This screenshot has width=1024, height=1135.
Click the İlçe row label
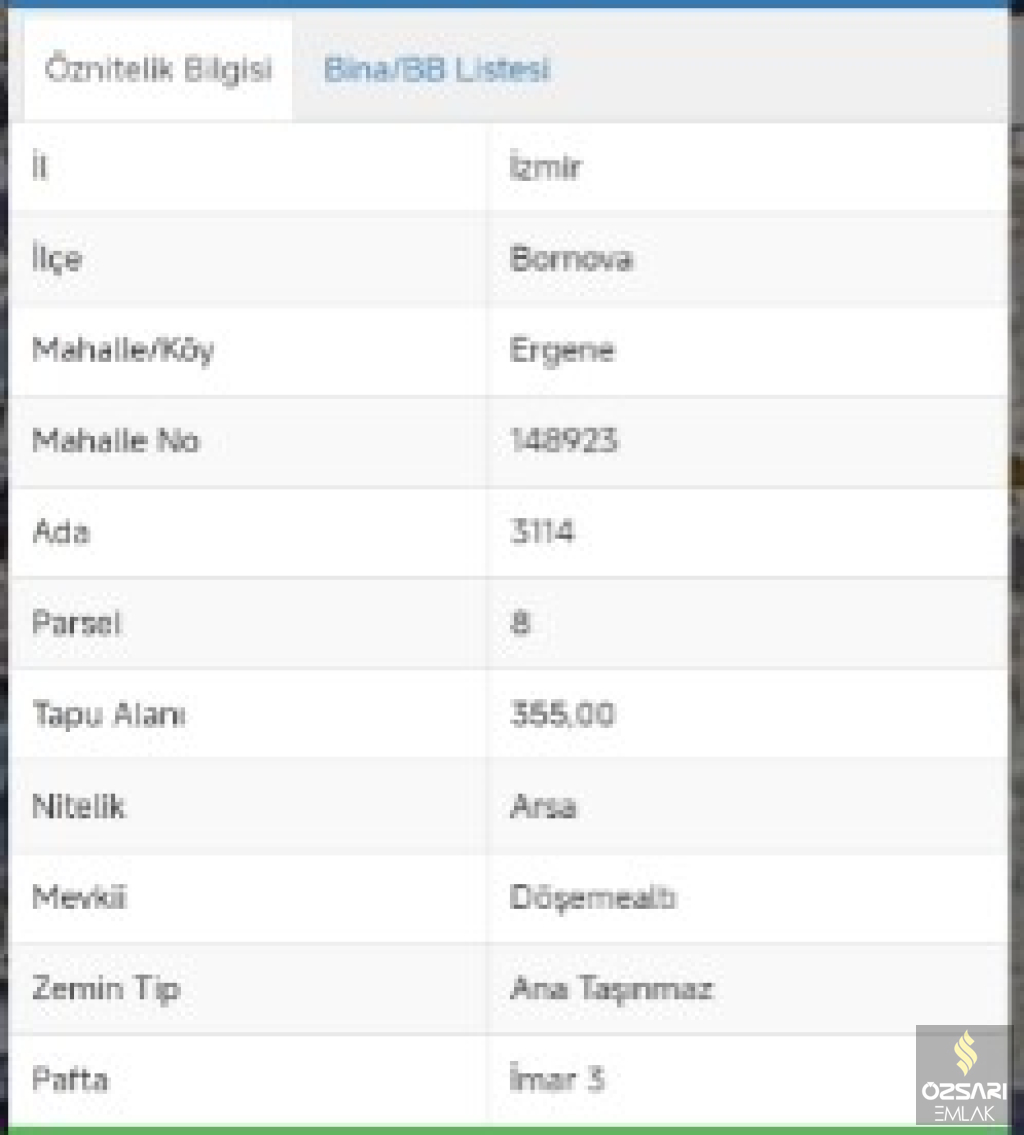pyautogui.click(x=57, y=259)
